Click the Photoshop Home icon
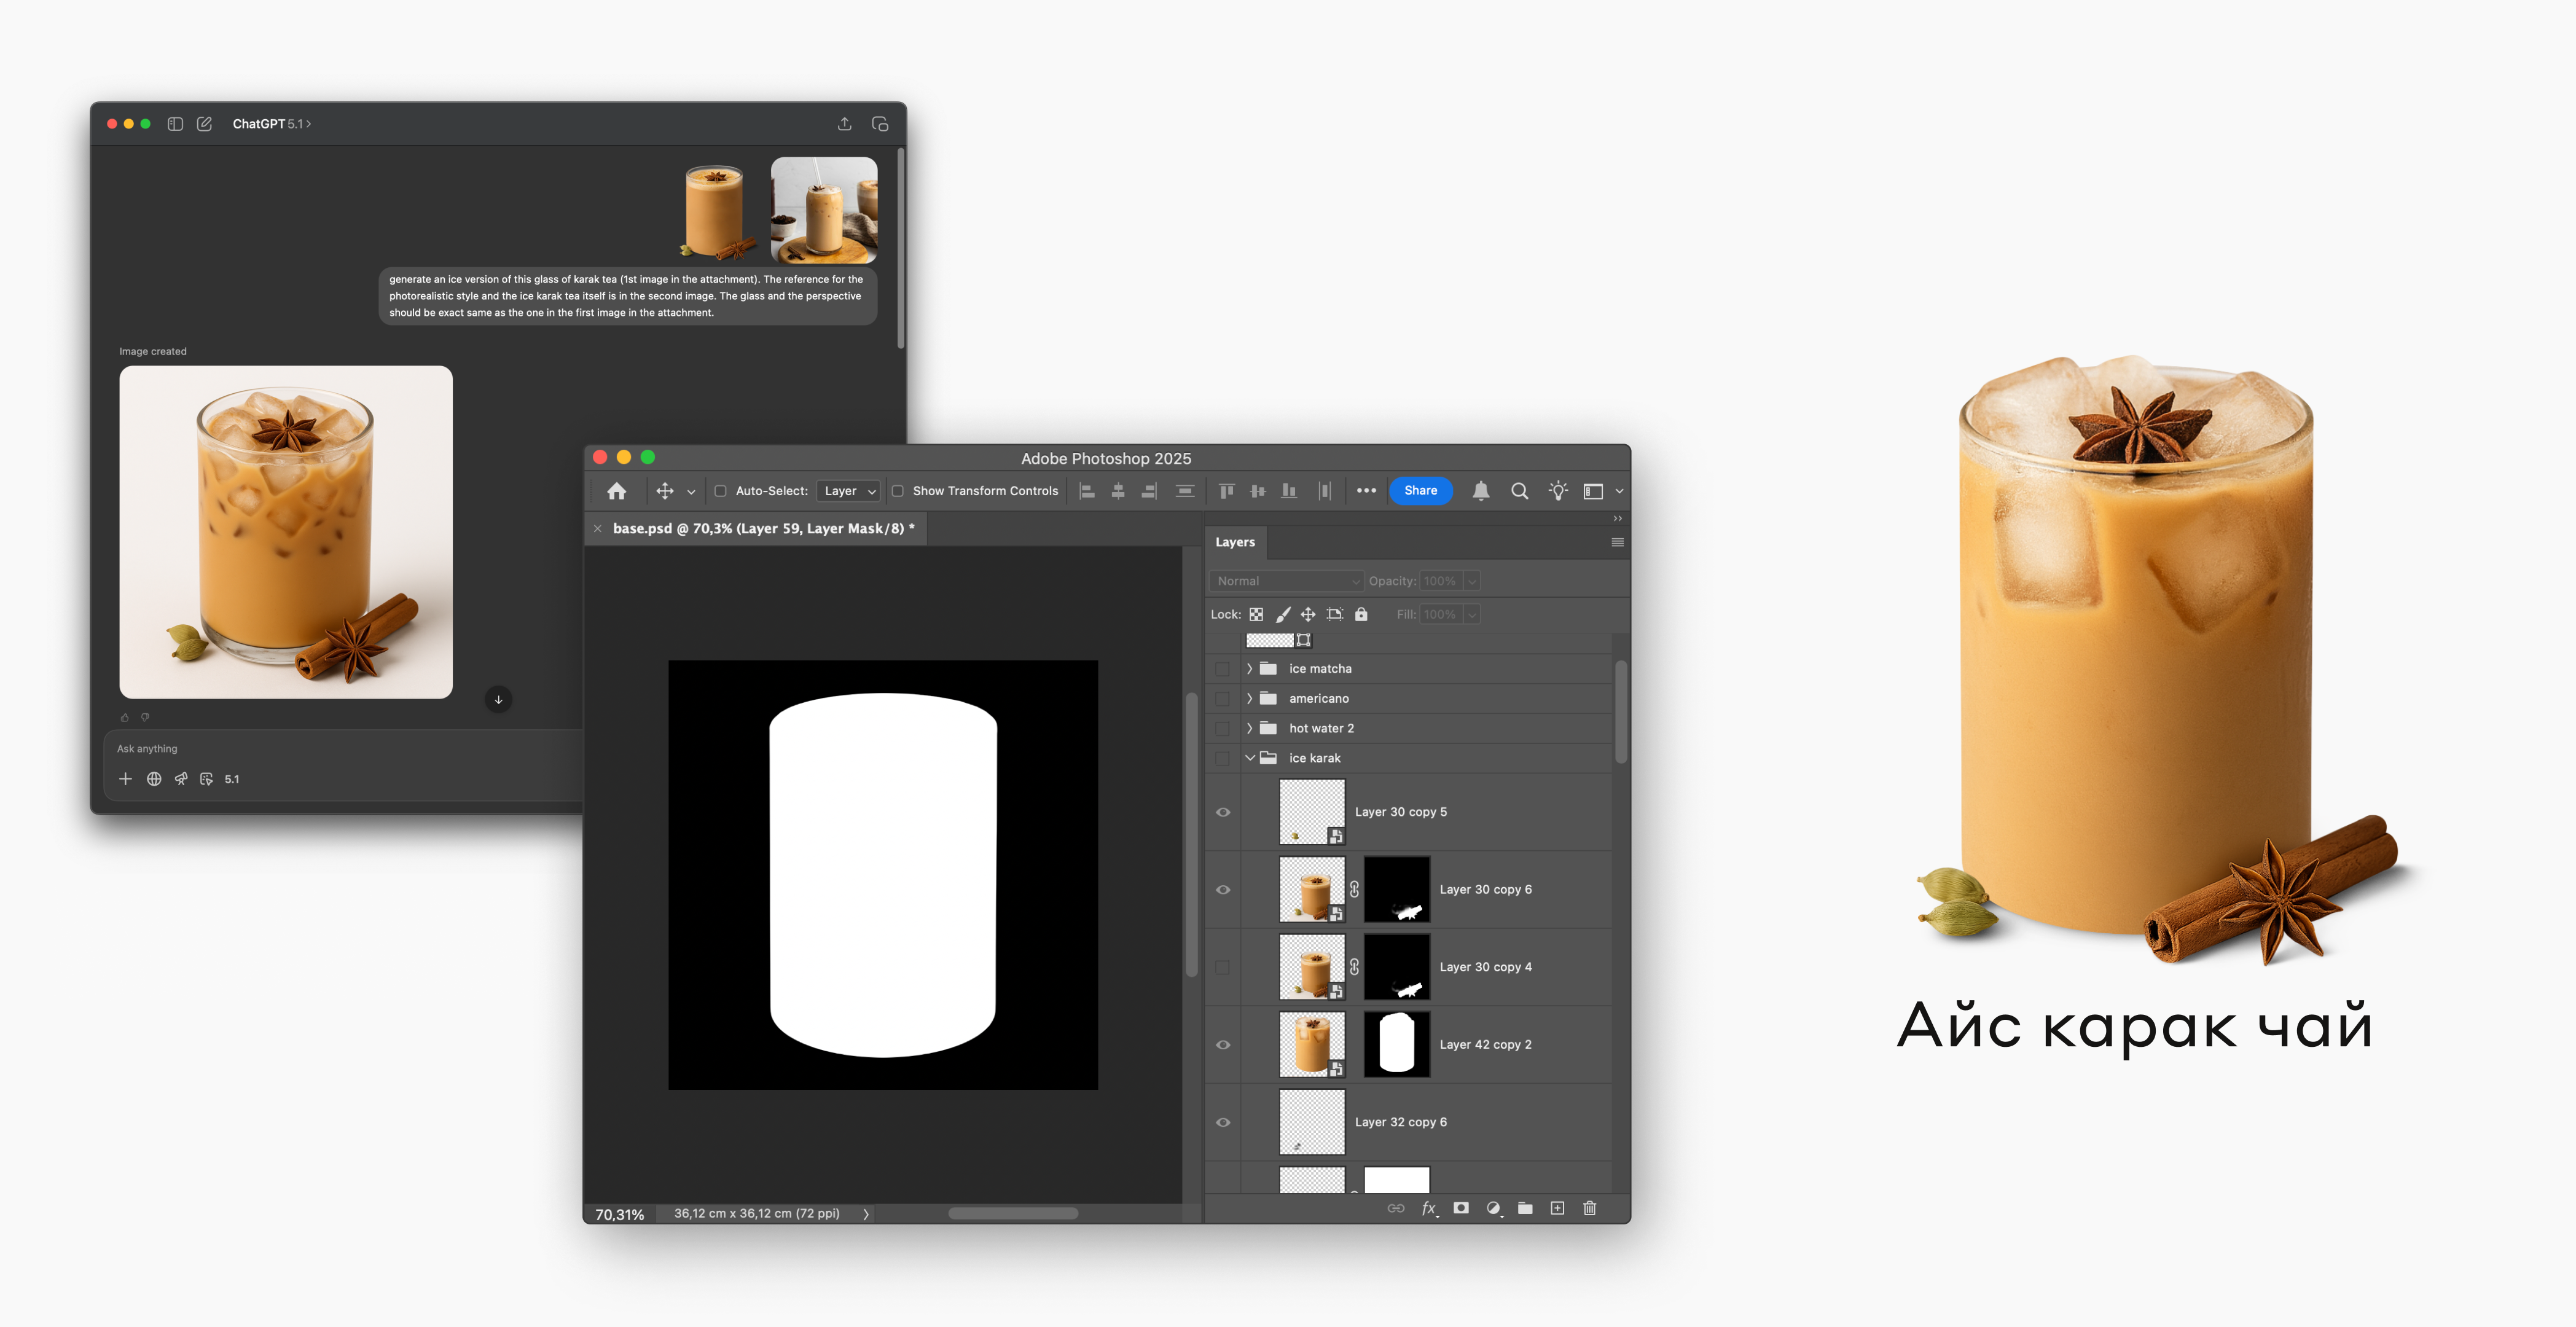 point(616,491)
